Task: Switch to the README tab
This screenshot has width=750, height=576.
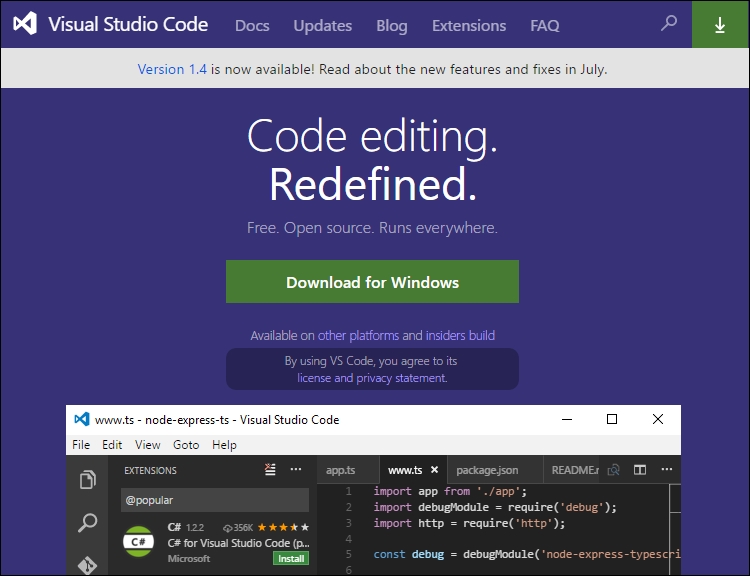Action: (x=574, y=470)
